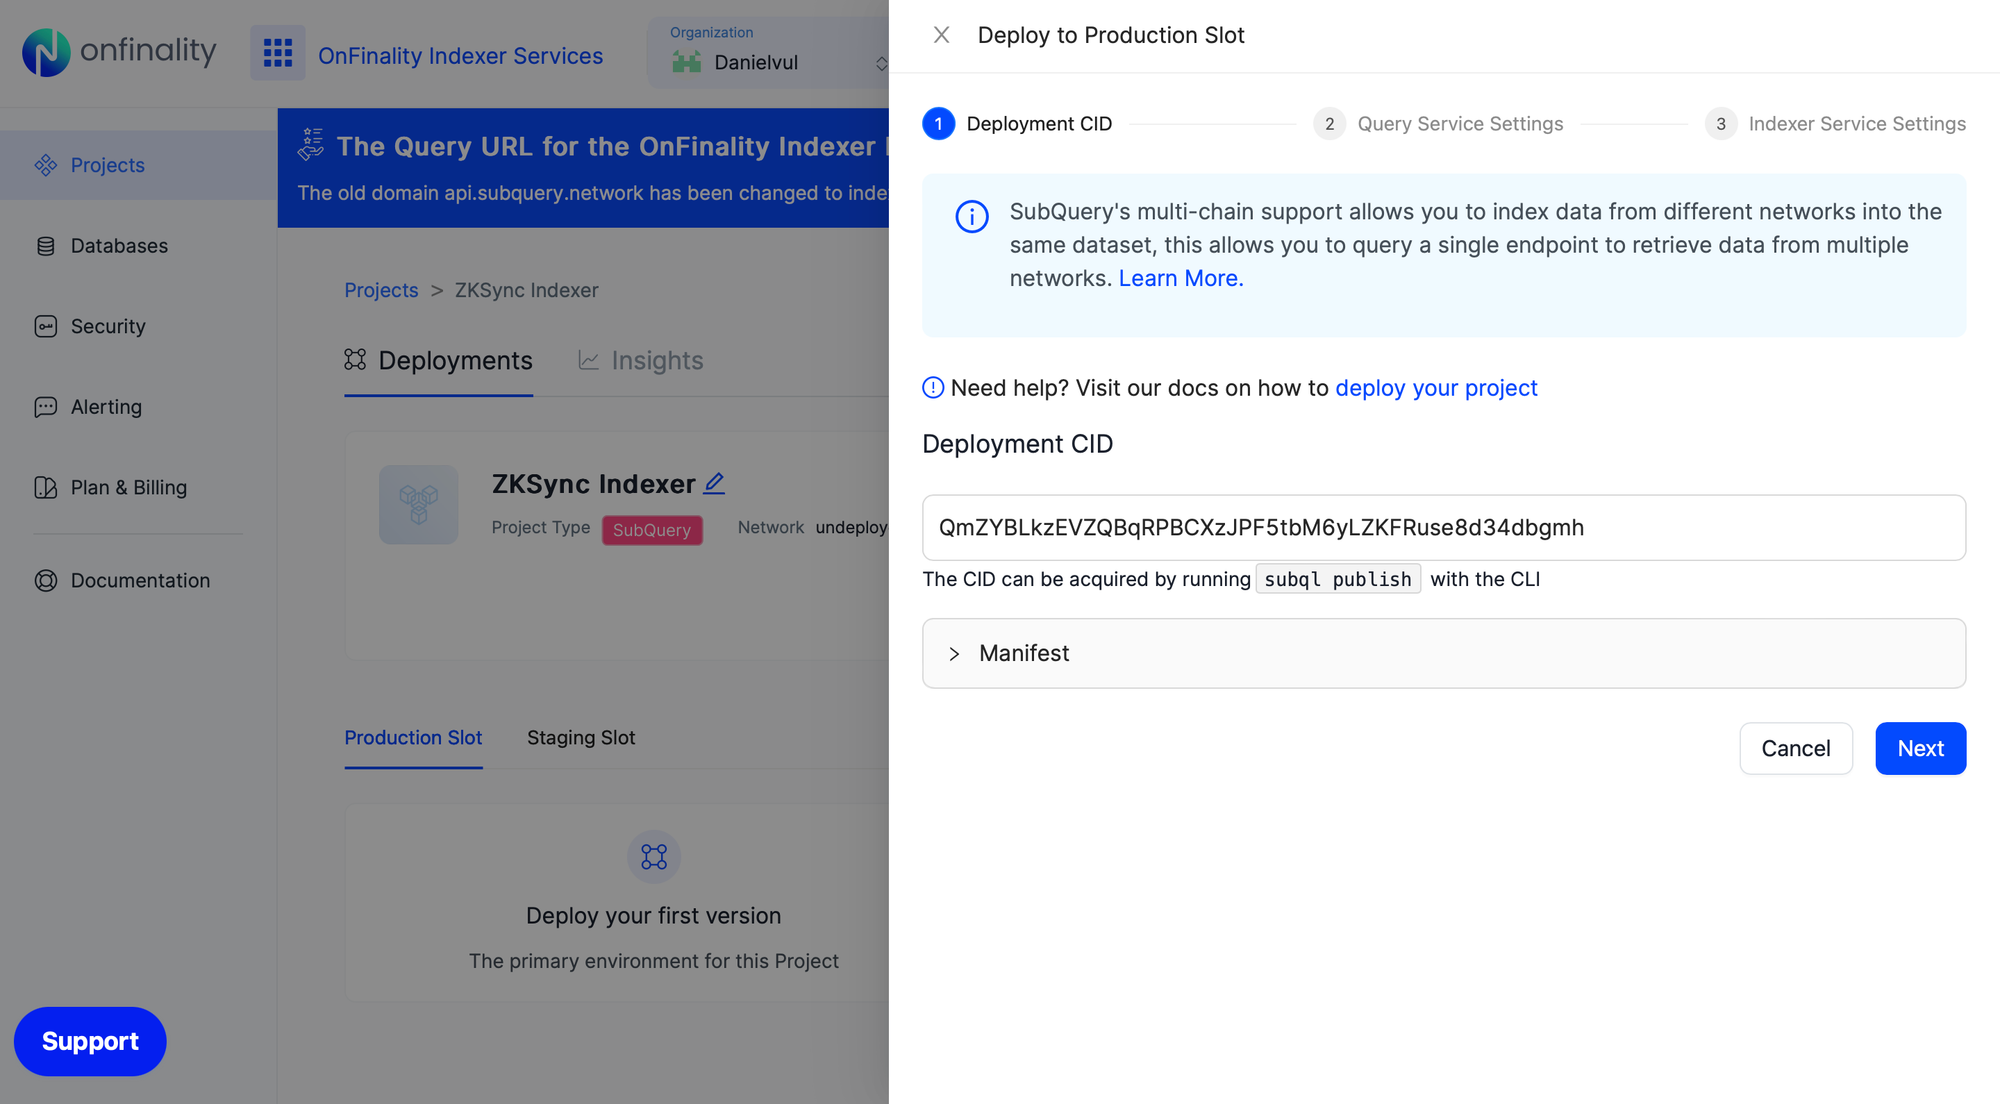Open the deploy your project link
The width and height of the screenshot is (2000, 1104).
pyautogui.click(x=1436, y=388)
